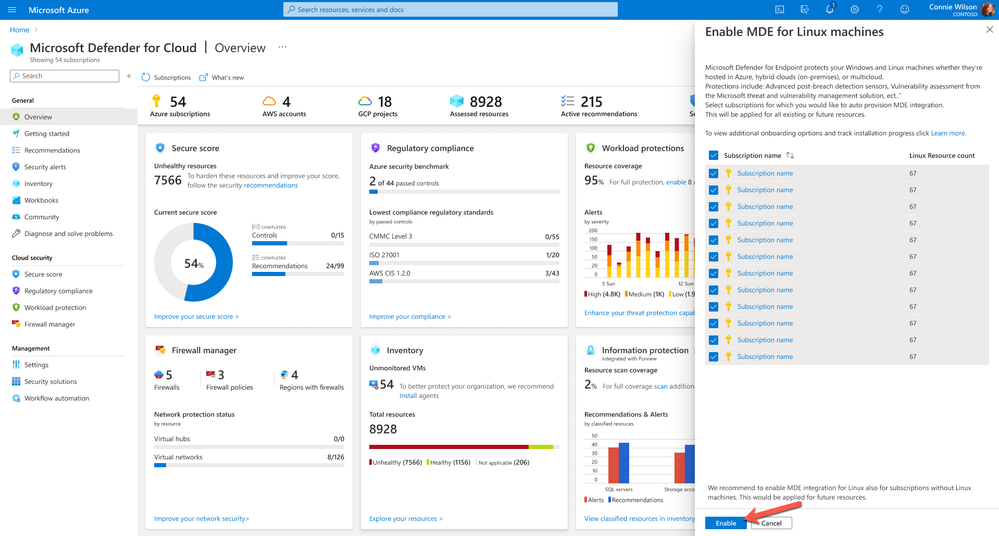Click the Secure score card shield icon
This screenshot has height=536, width=999.
[160, 148]
